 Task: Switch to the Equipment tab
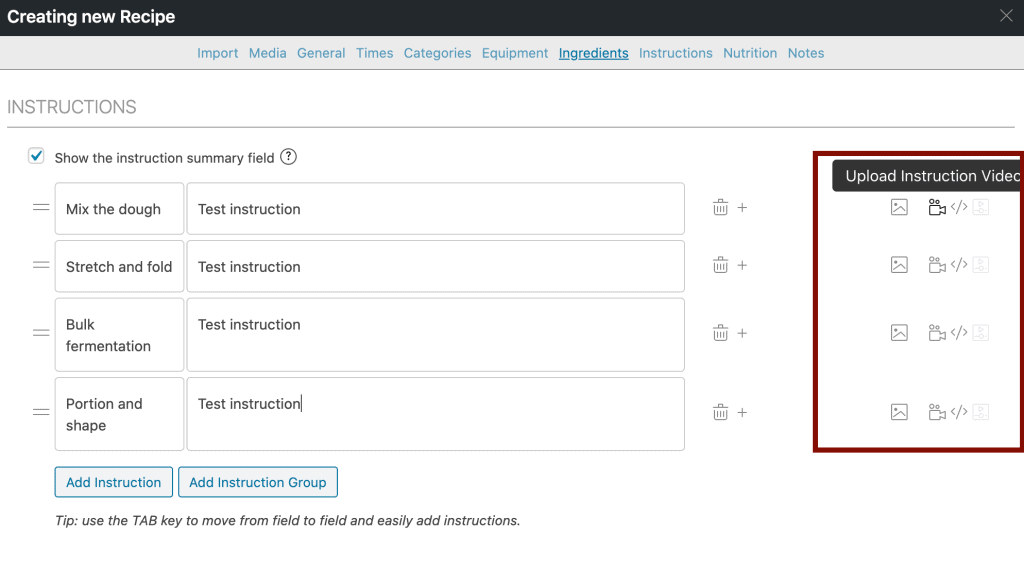(x=515, y=53)
